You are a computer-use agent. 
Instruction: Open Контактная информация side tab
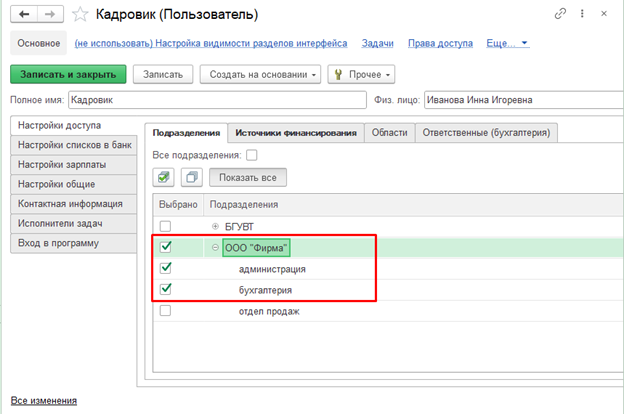74,204
